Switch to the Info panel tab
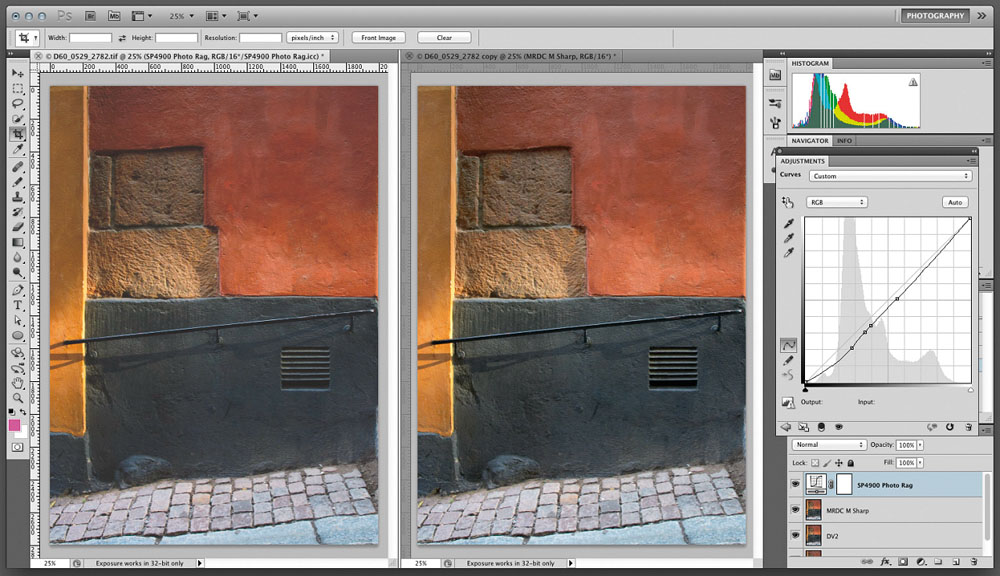The image size is (1000, 576). coord(844,141)
